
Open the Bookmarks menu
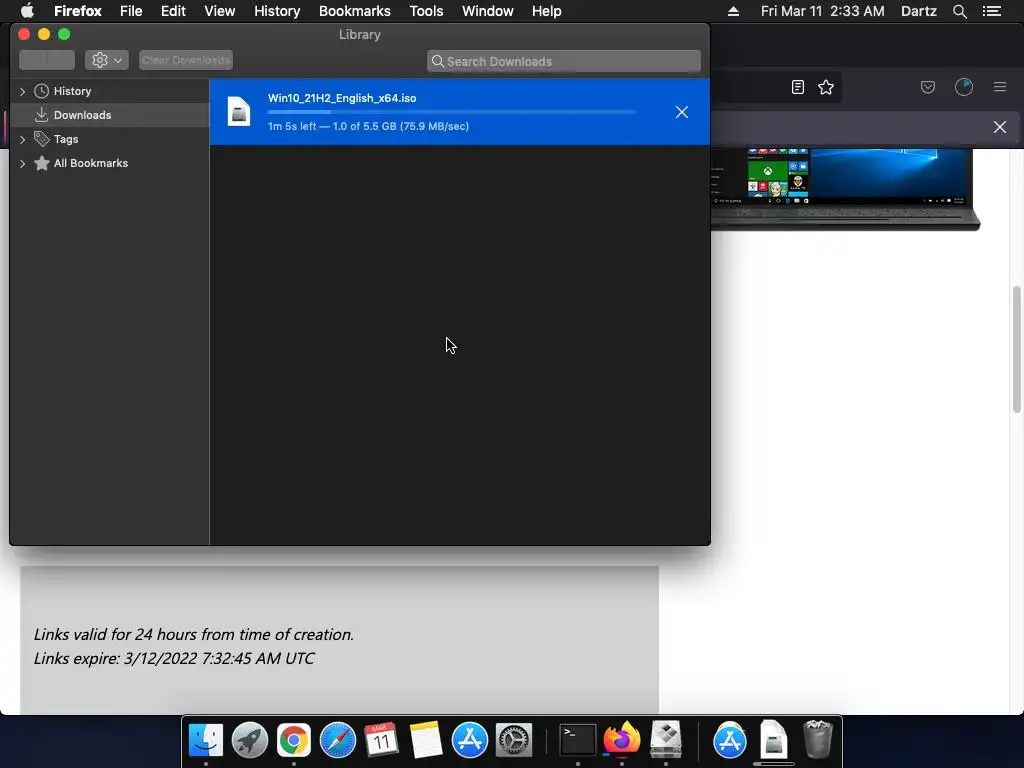tap(355, 11)
